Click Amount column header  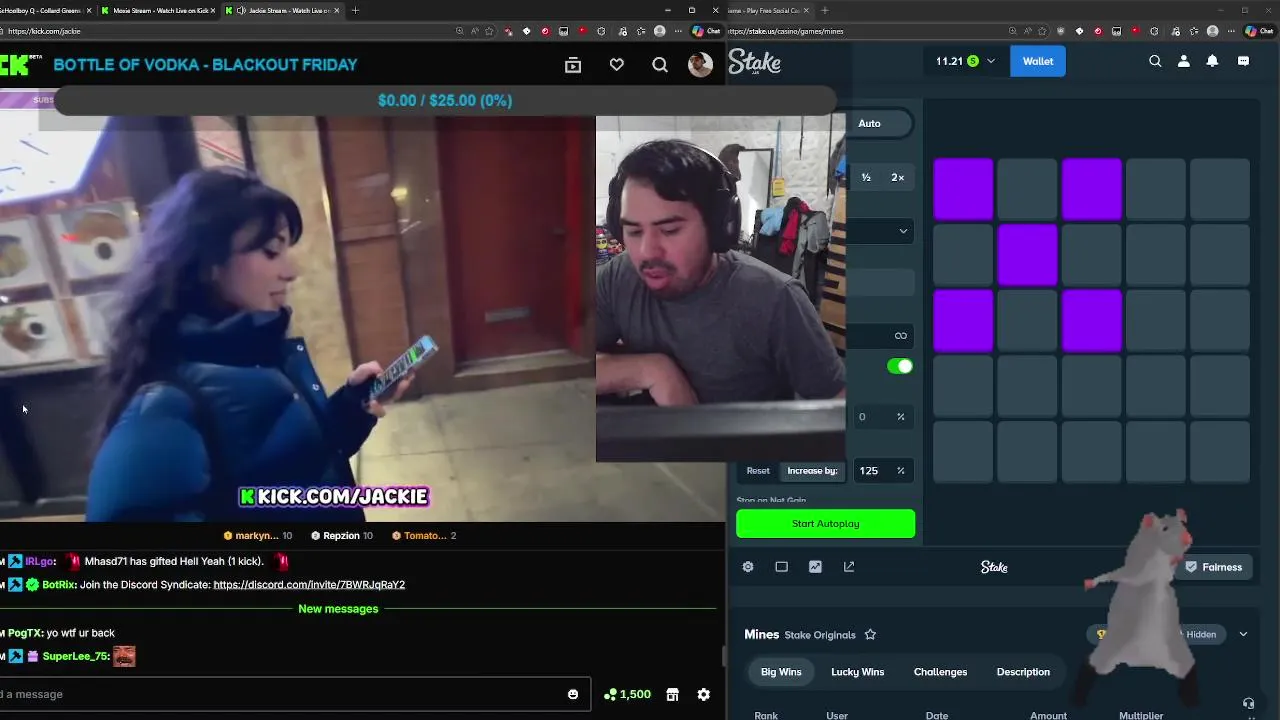[x=1048, y=716]
